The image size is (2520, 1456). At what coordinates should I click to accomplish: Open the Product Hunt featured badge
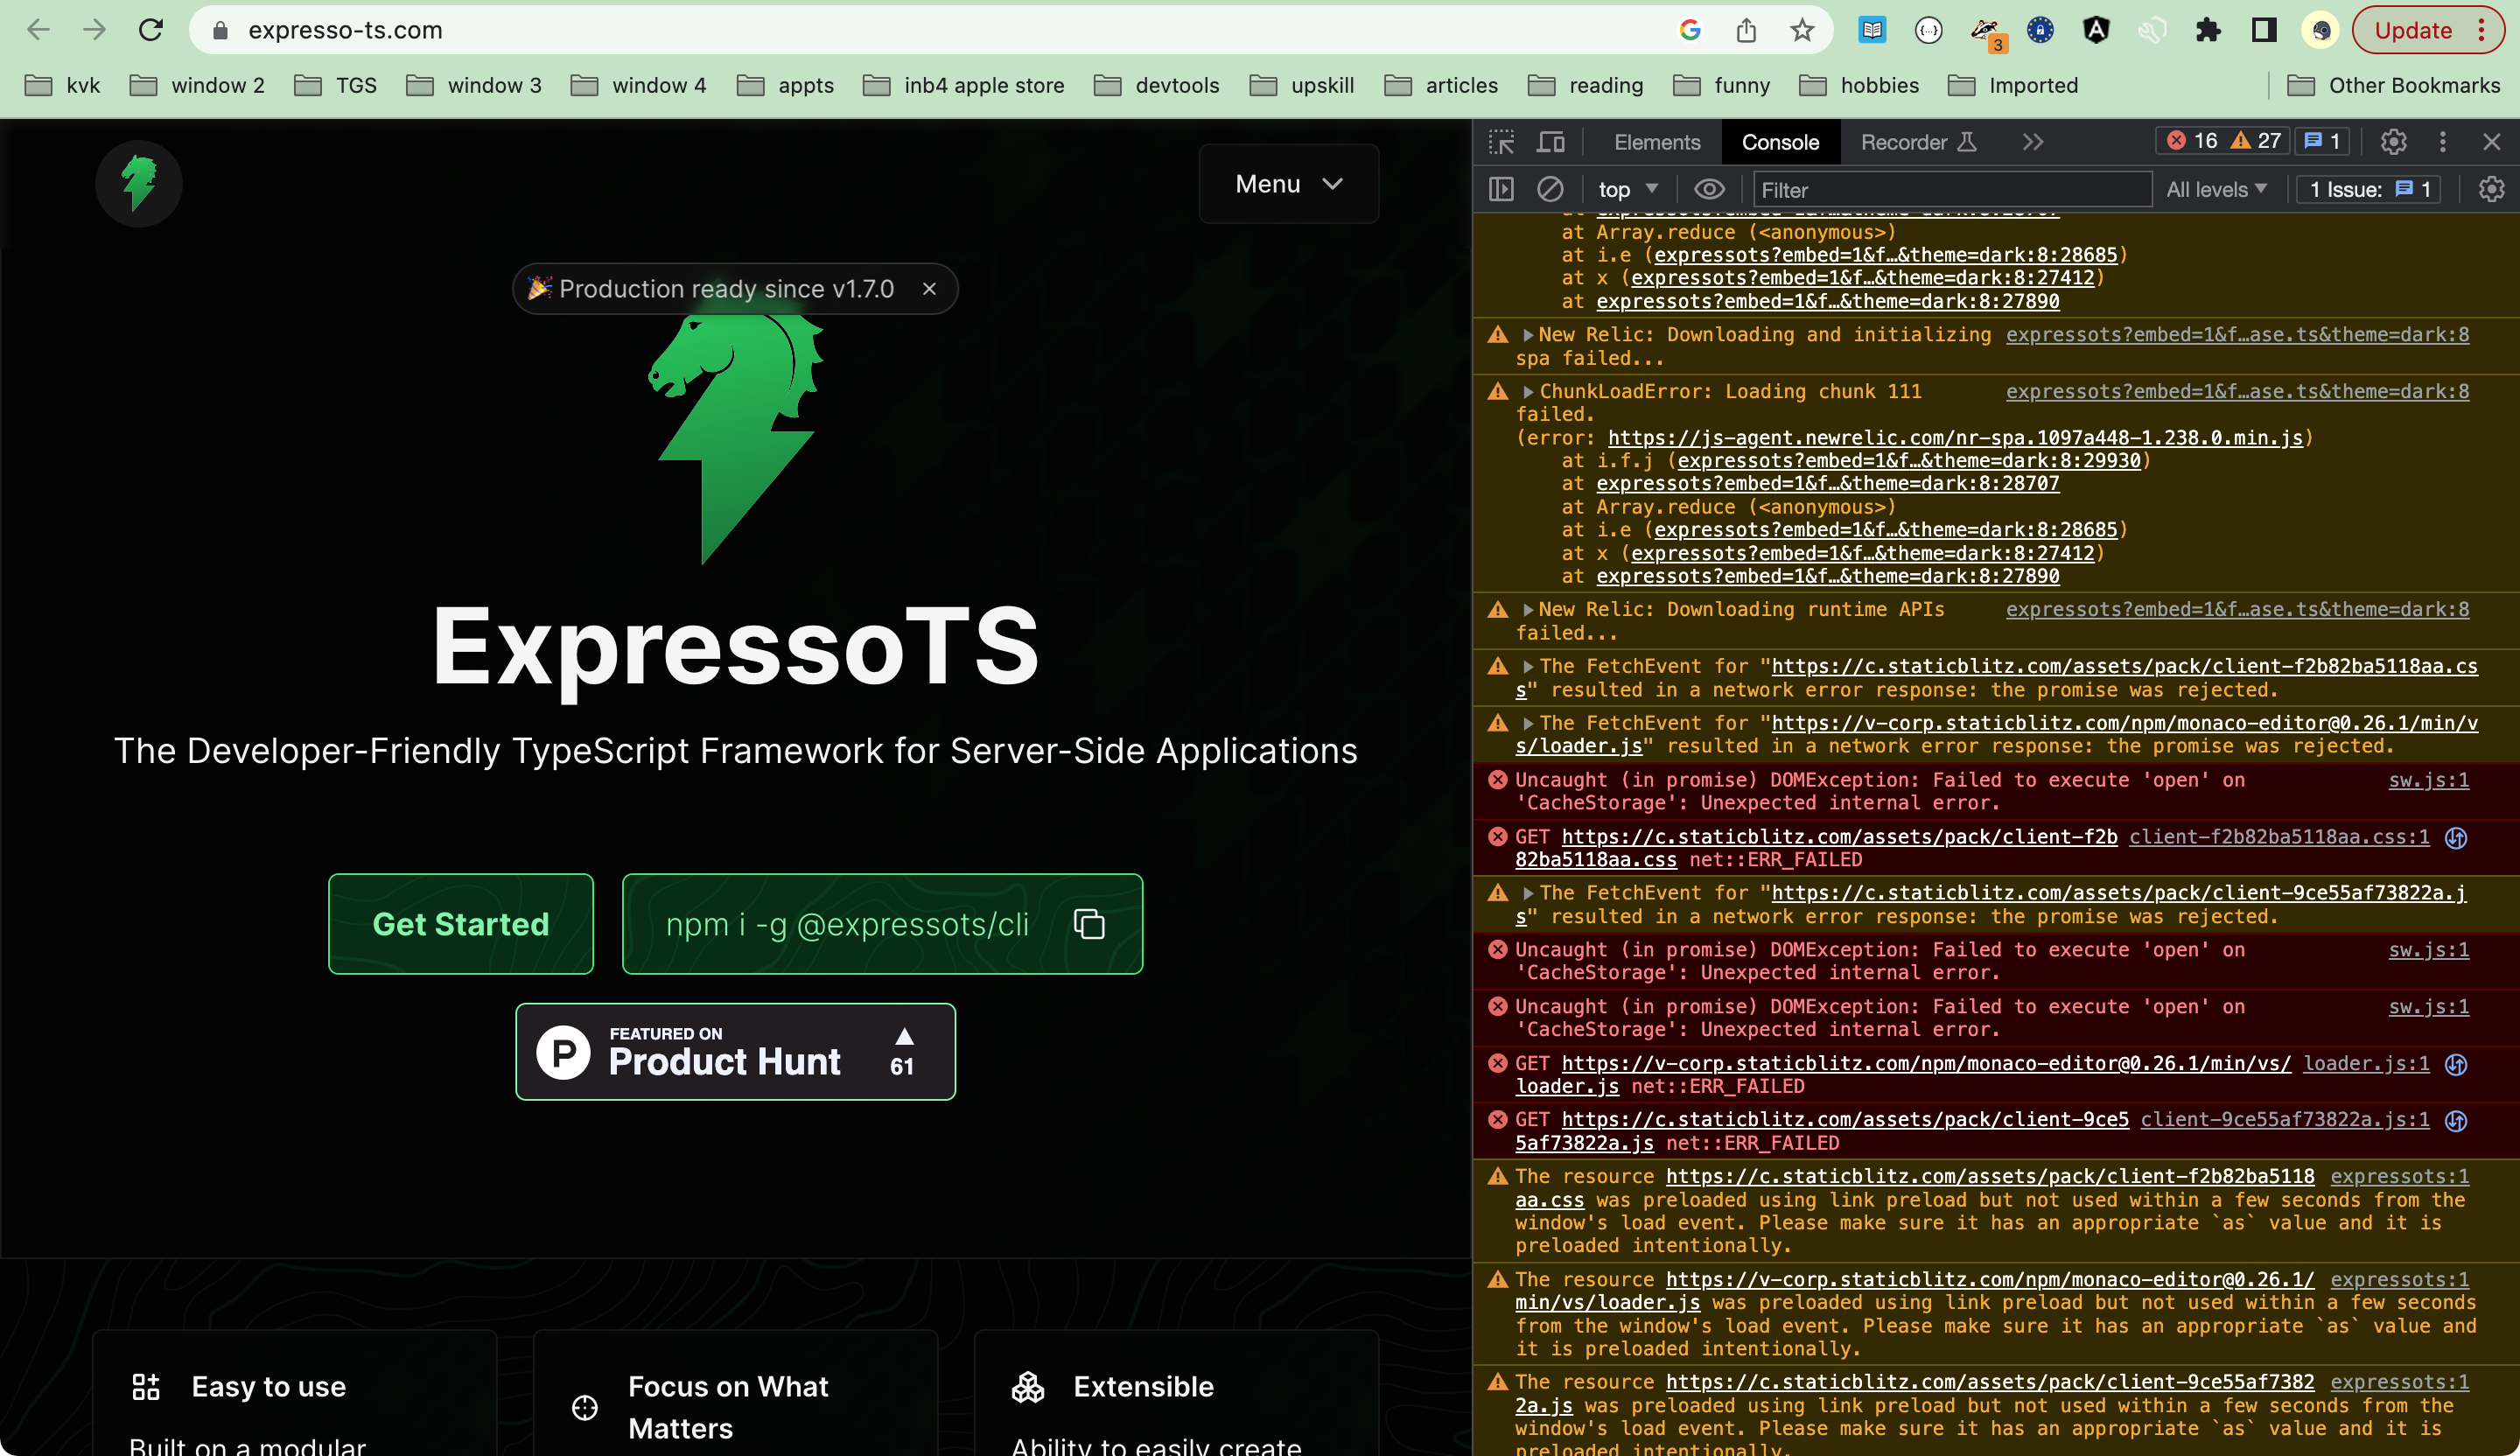click(735, 1051)
